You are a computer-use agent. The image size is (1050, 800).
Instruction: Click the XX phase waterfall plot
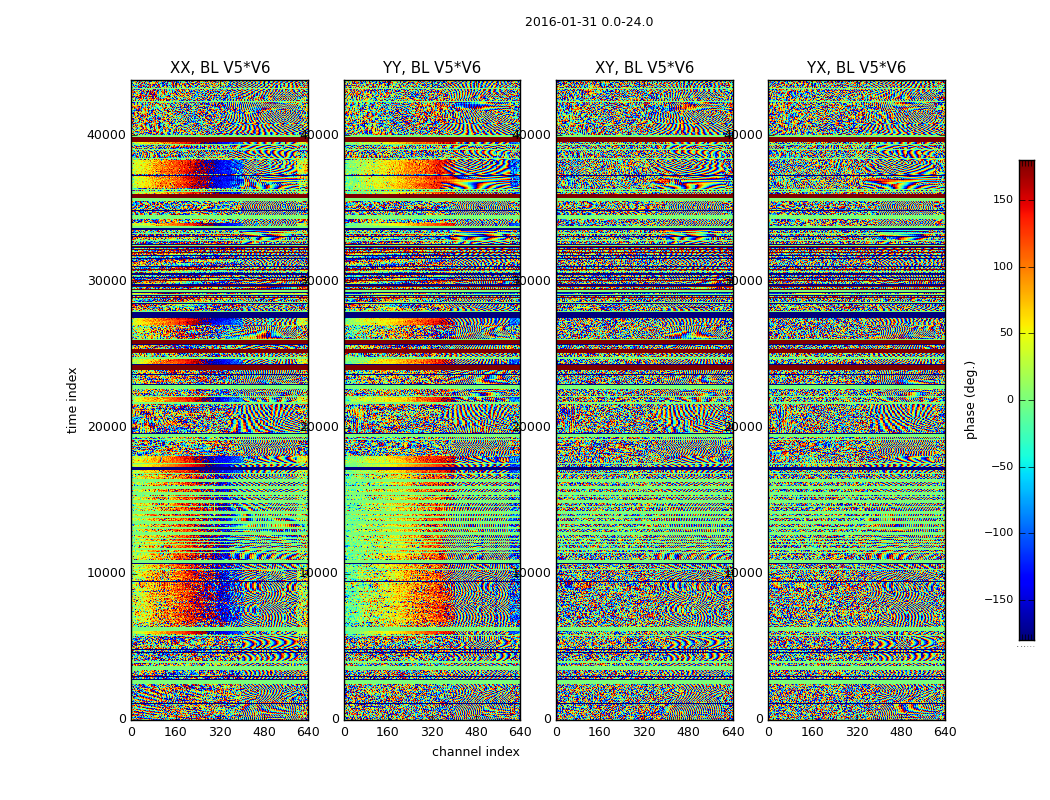[220, 400]
